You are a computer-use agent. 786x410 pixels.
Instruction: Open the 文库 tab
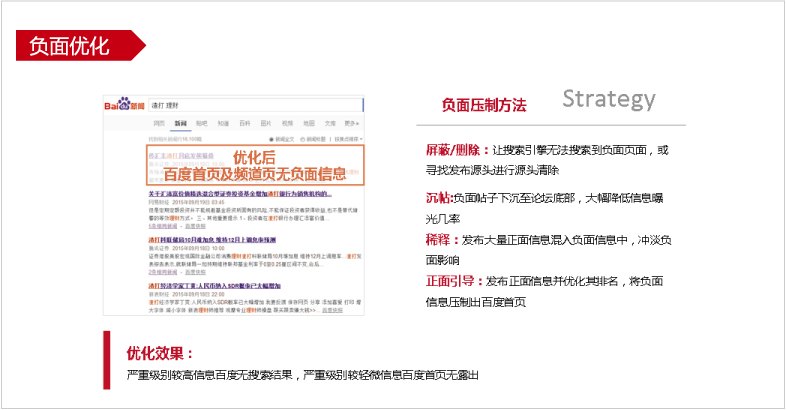click(x=330, y=122)
